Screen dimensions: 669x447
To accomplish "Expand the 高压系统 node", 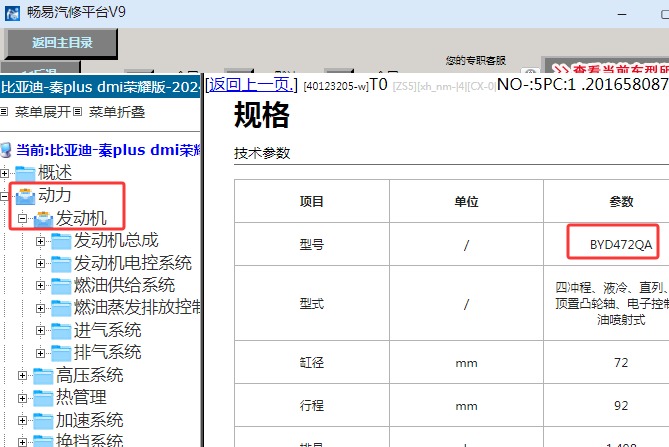I will 23,375.
